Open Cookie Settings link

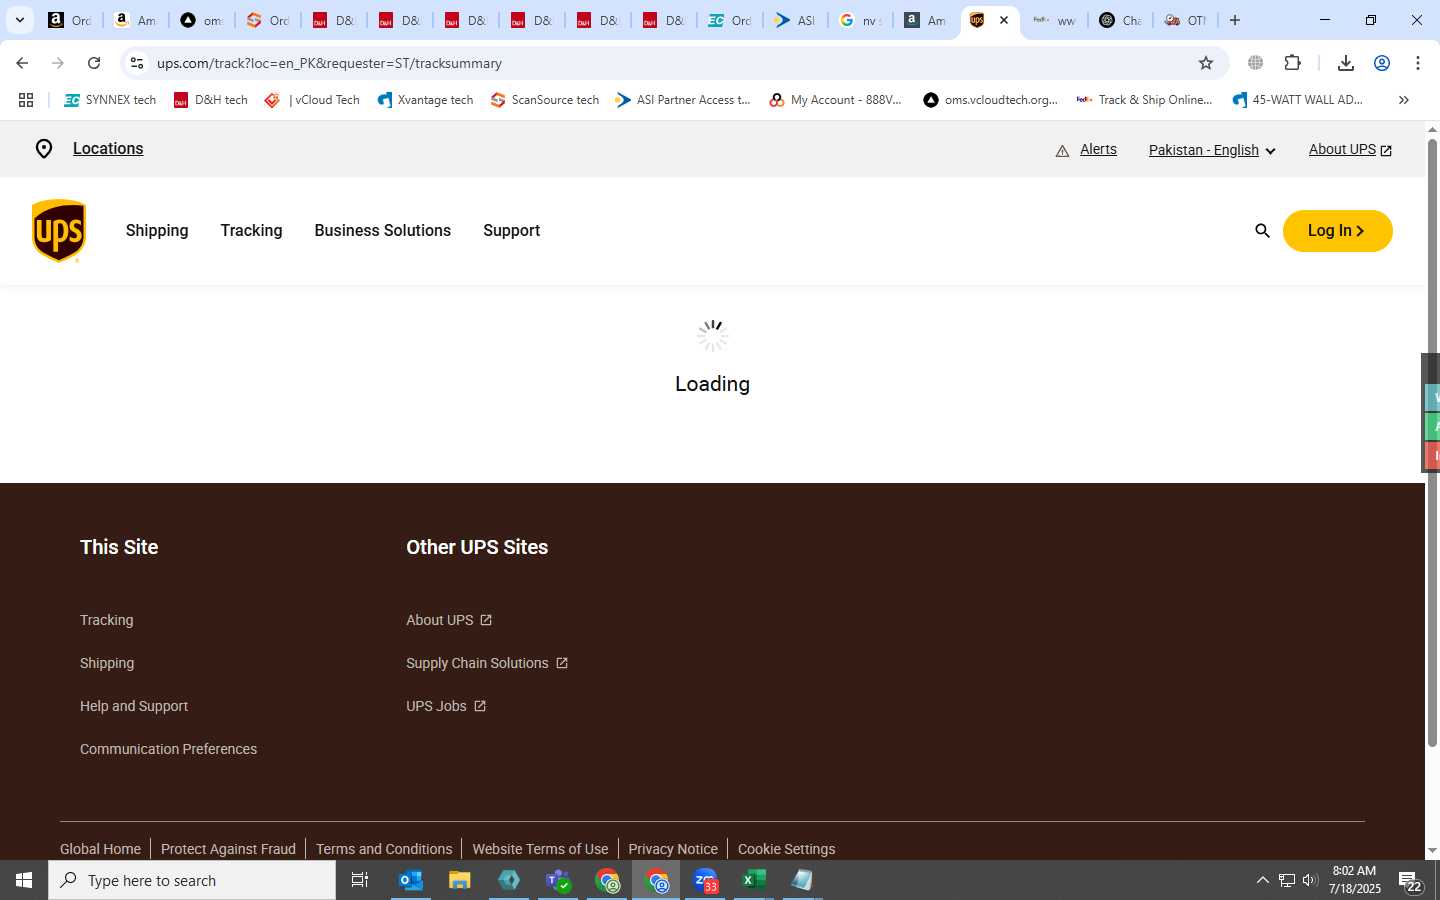(x=786, y=849)
